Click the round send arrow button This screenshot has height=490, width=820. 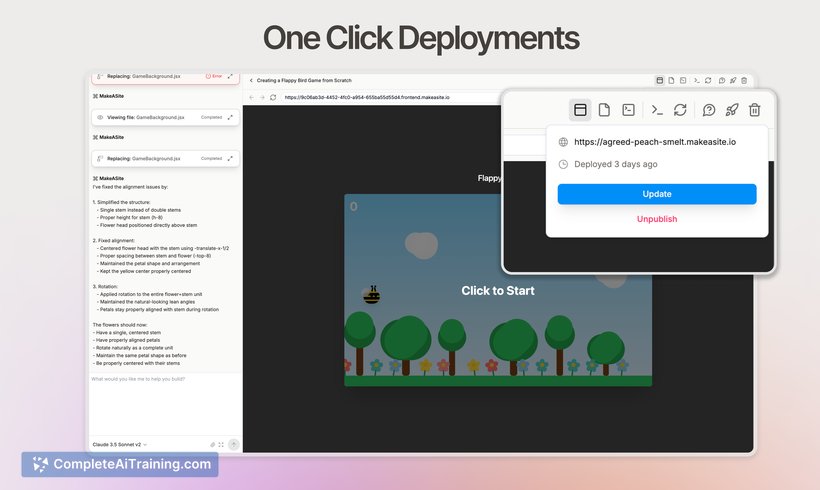[x=234, y=445]
